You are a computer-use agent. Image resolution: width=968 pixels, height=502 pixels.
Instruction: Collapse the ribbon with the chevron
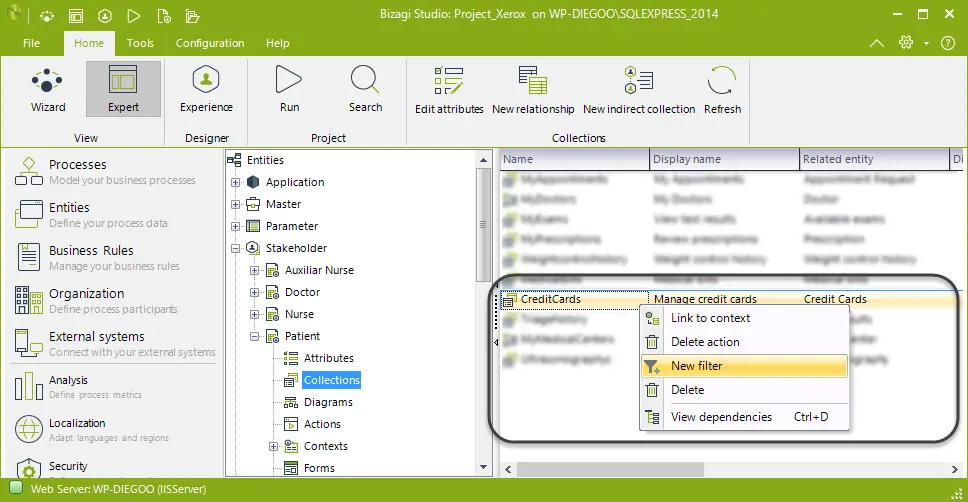(877, 43)
